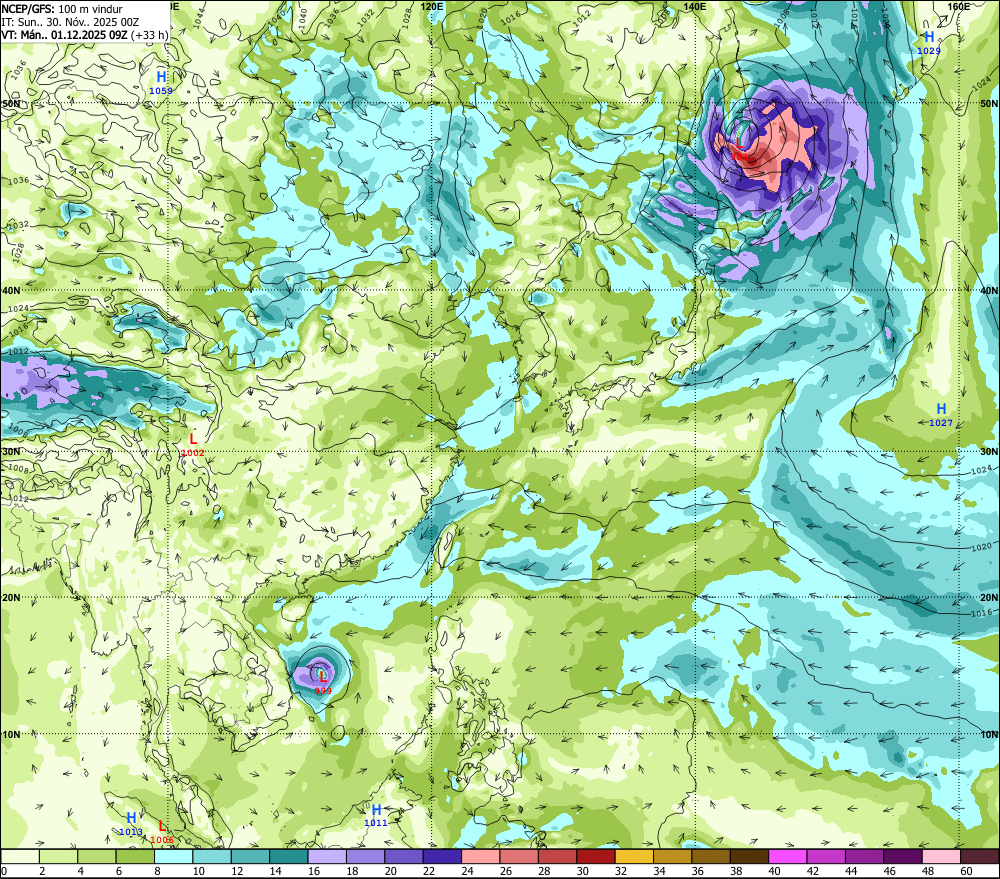Viewport: 1000px width, 879px height.
Task: Click the pressure value 1059 under the H
Action: pyautogui.click(x=161, y=91)
